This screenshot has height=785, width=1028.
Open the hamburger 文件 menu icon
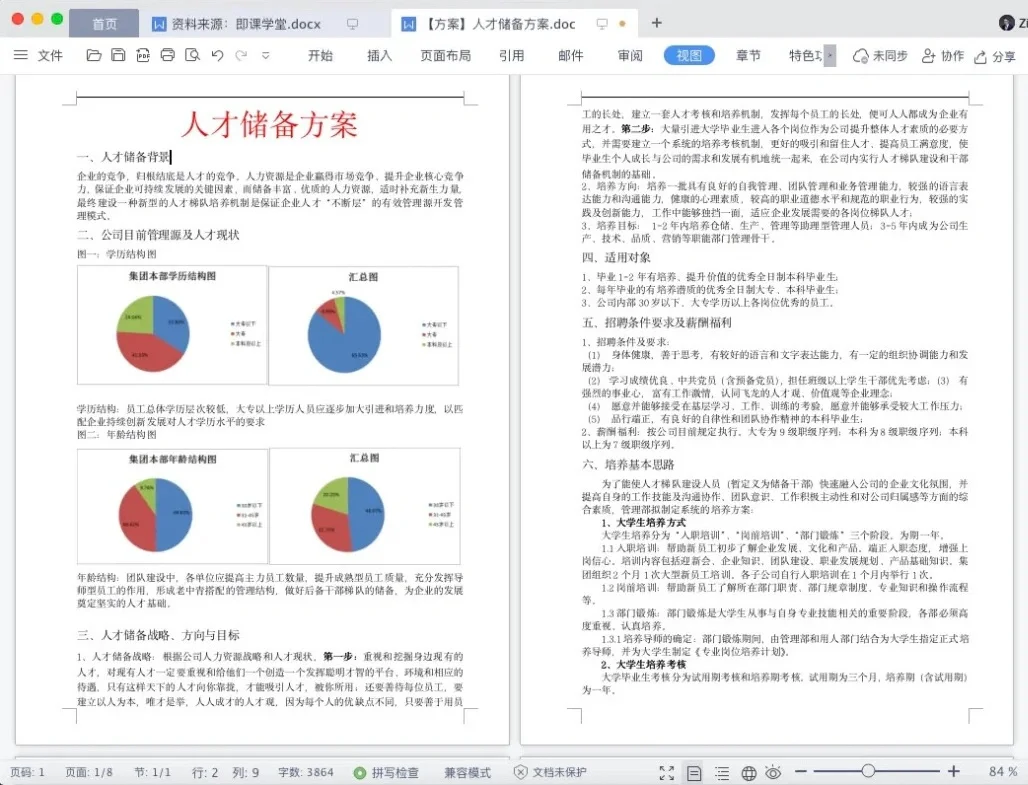click(21, 55)
